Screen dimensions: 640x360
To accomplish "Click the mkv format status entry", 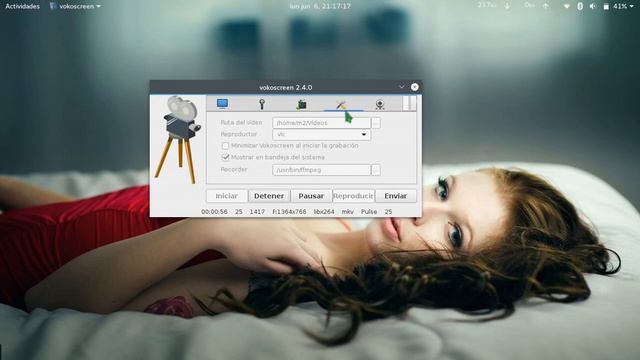I will [348, 212].
